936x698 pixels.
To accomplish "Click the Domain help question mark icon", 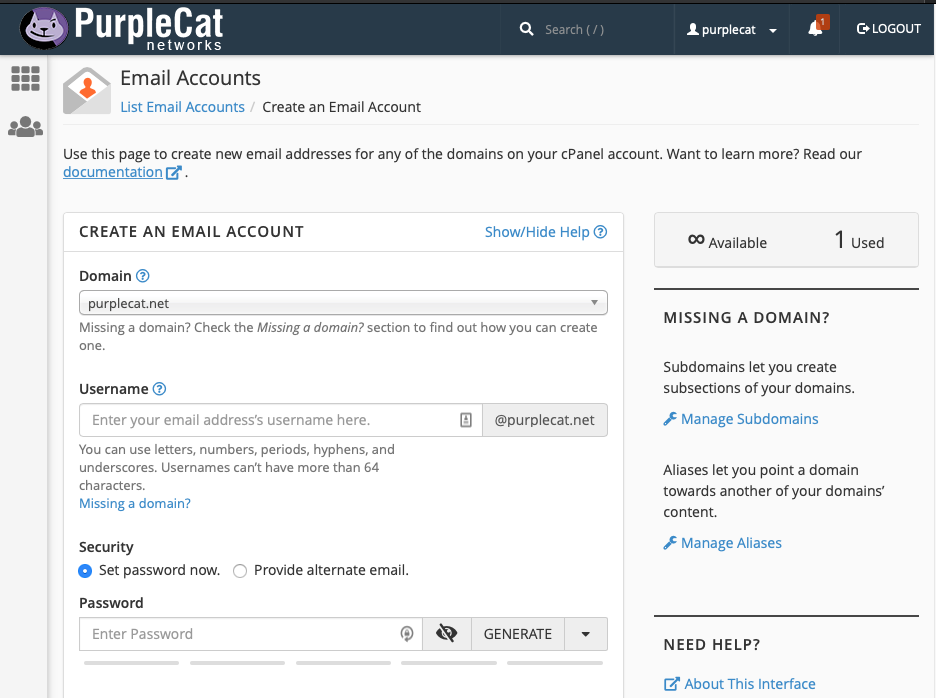I will point(143,276).
